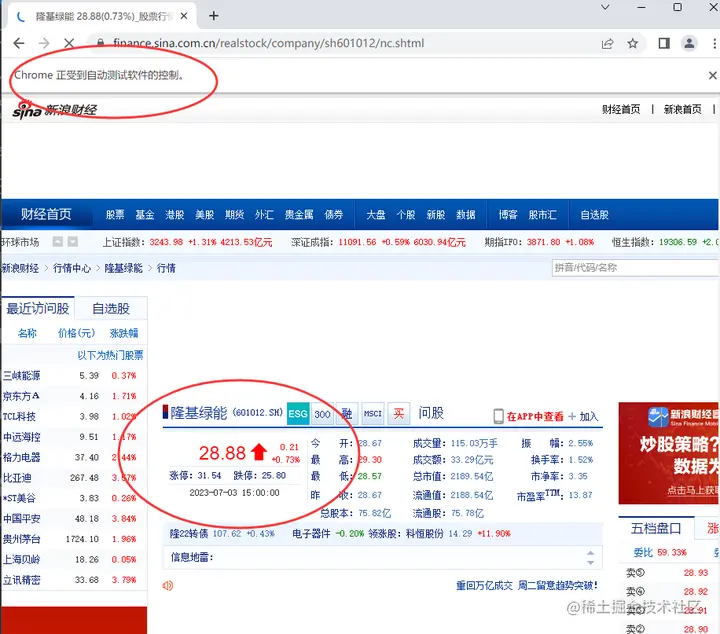This screenshot has height=634, width=720.
Task: Select 京东方A in hot stocks list
Action: point(21,396)
